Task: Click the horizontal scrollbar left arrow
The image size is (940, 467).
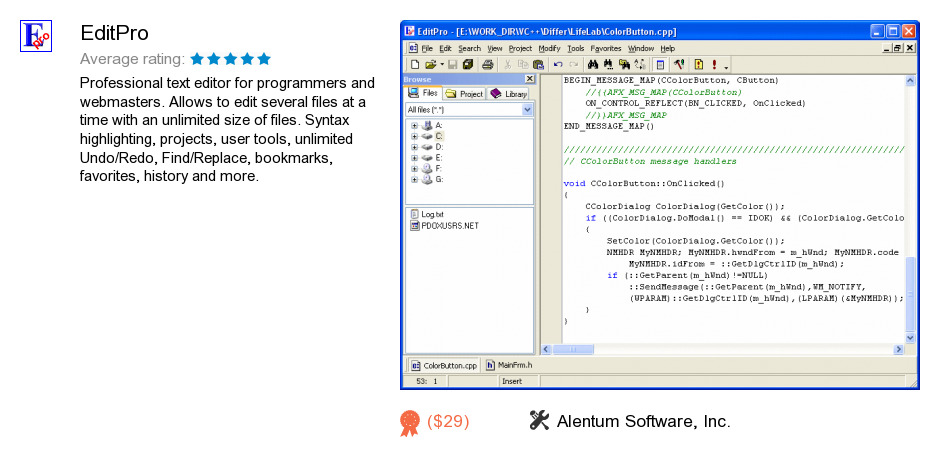Action: (x=547, y=349)
